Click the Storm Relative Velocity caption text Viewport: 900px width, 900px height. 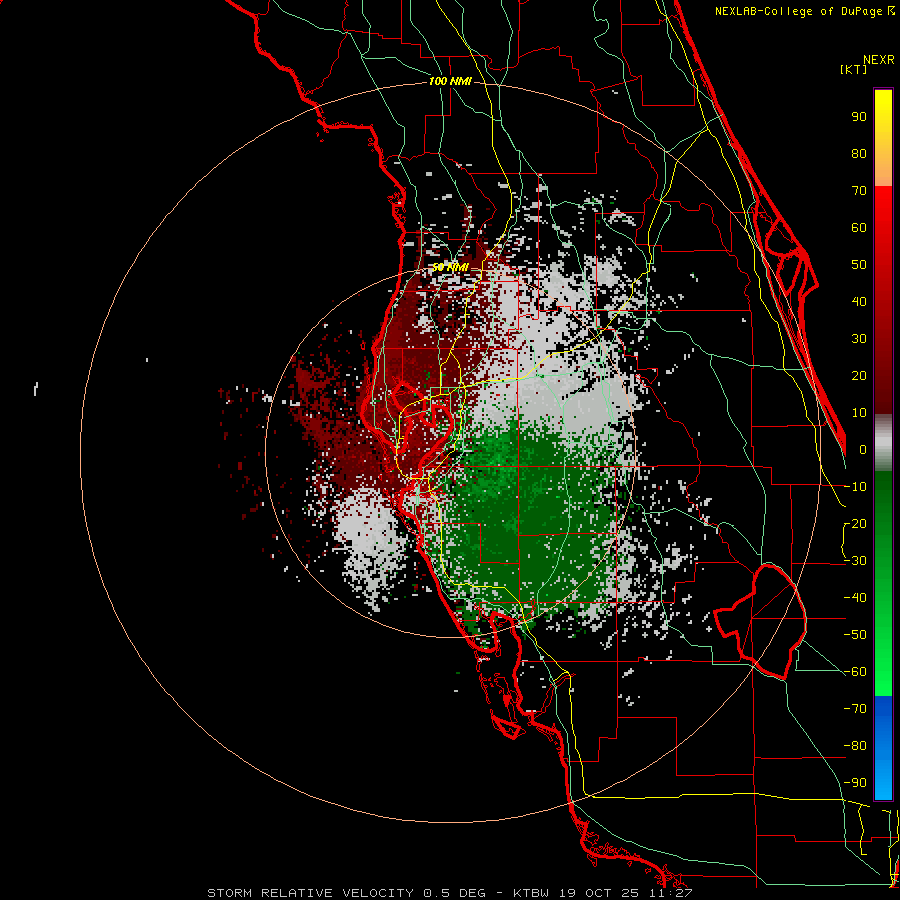click(x=449, y=893)
